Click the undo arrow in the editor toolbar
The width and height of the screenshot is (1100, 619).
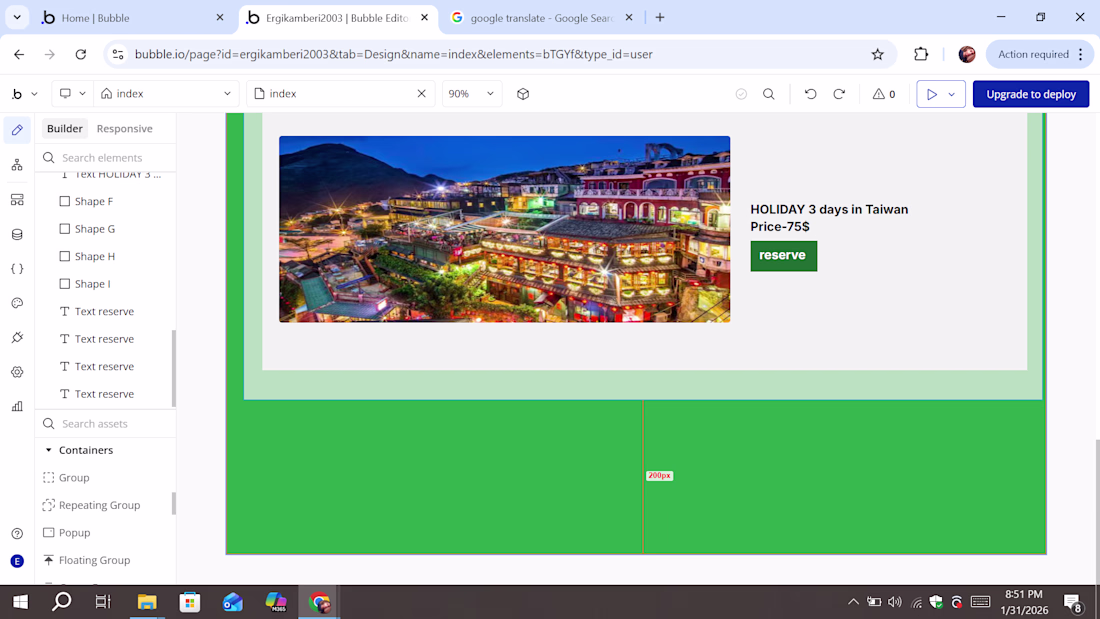(810, 93)
